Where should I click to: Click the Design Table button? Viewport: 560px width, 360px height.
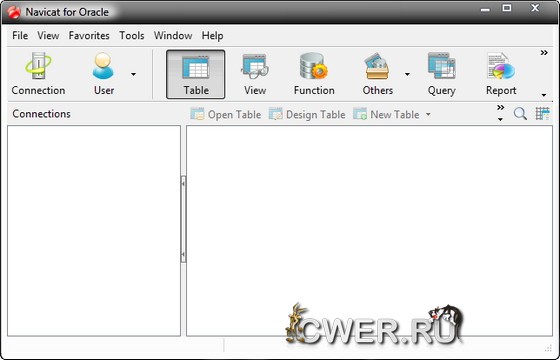[307, 114]
